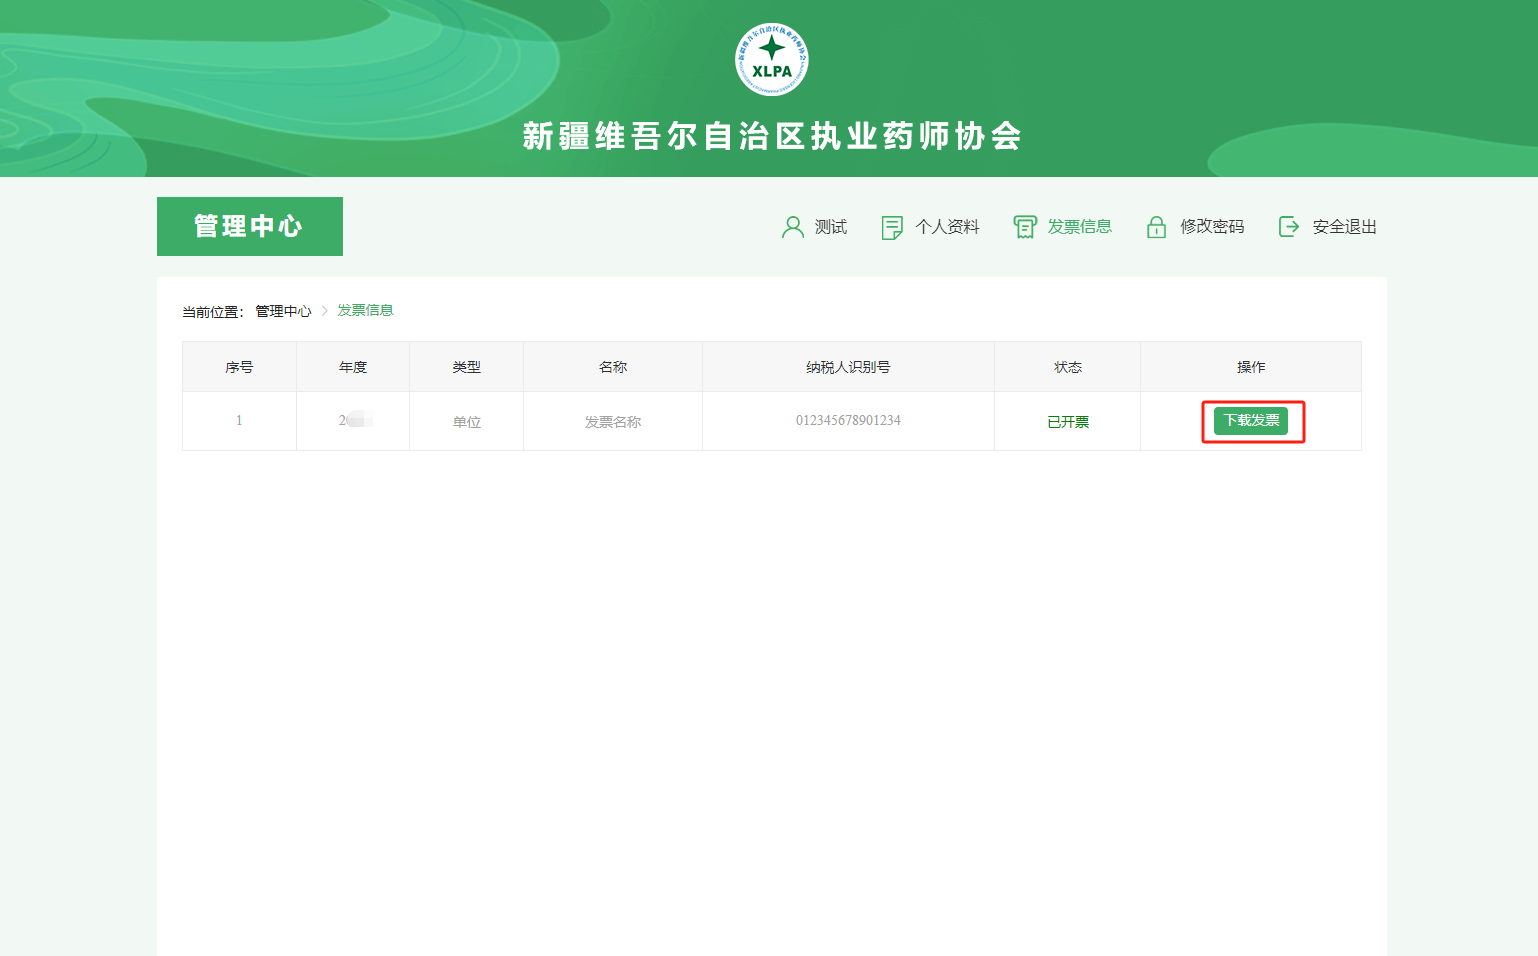Click the 纳税人识别号 column header

click(848, 367)
